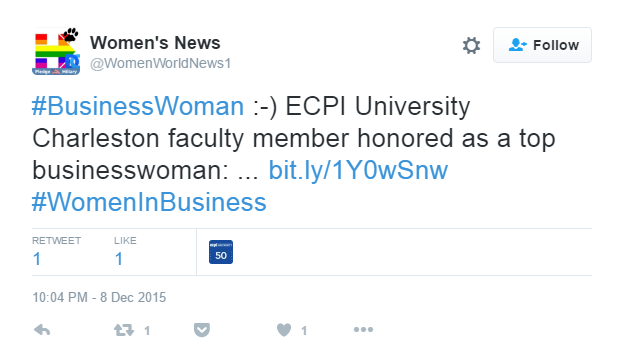Open the bit.ly/1Y0wSnw link
This screenshot has width=626, height=364.
coord(358,170)
